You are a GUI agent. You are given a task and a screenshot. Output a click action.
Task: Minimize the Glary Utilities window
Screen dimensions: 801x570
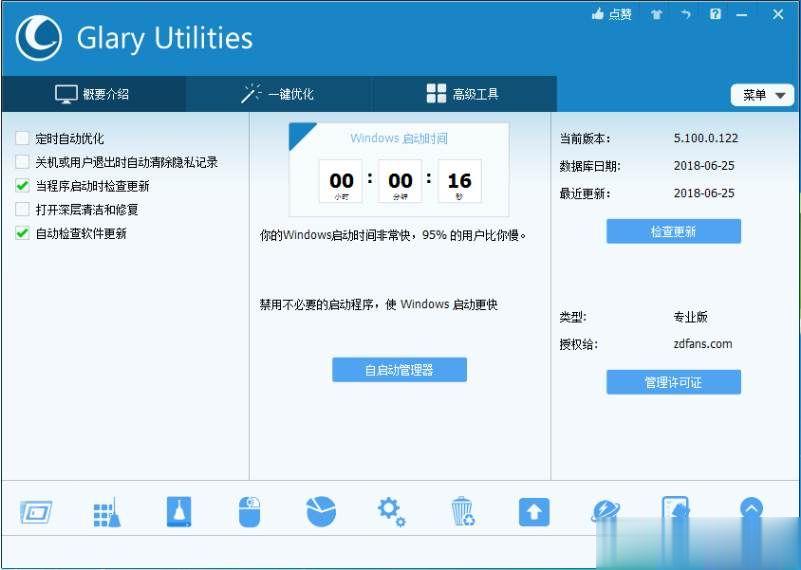click(x=742, y=15)
